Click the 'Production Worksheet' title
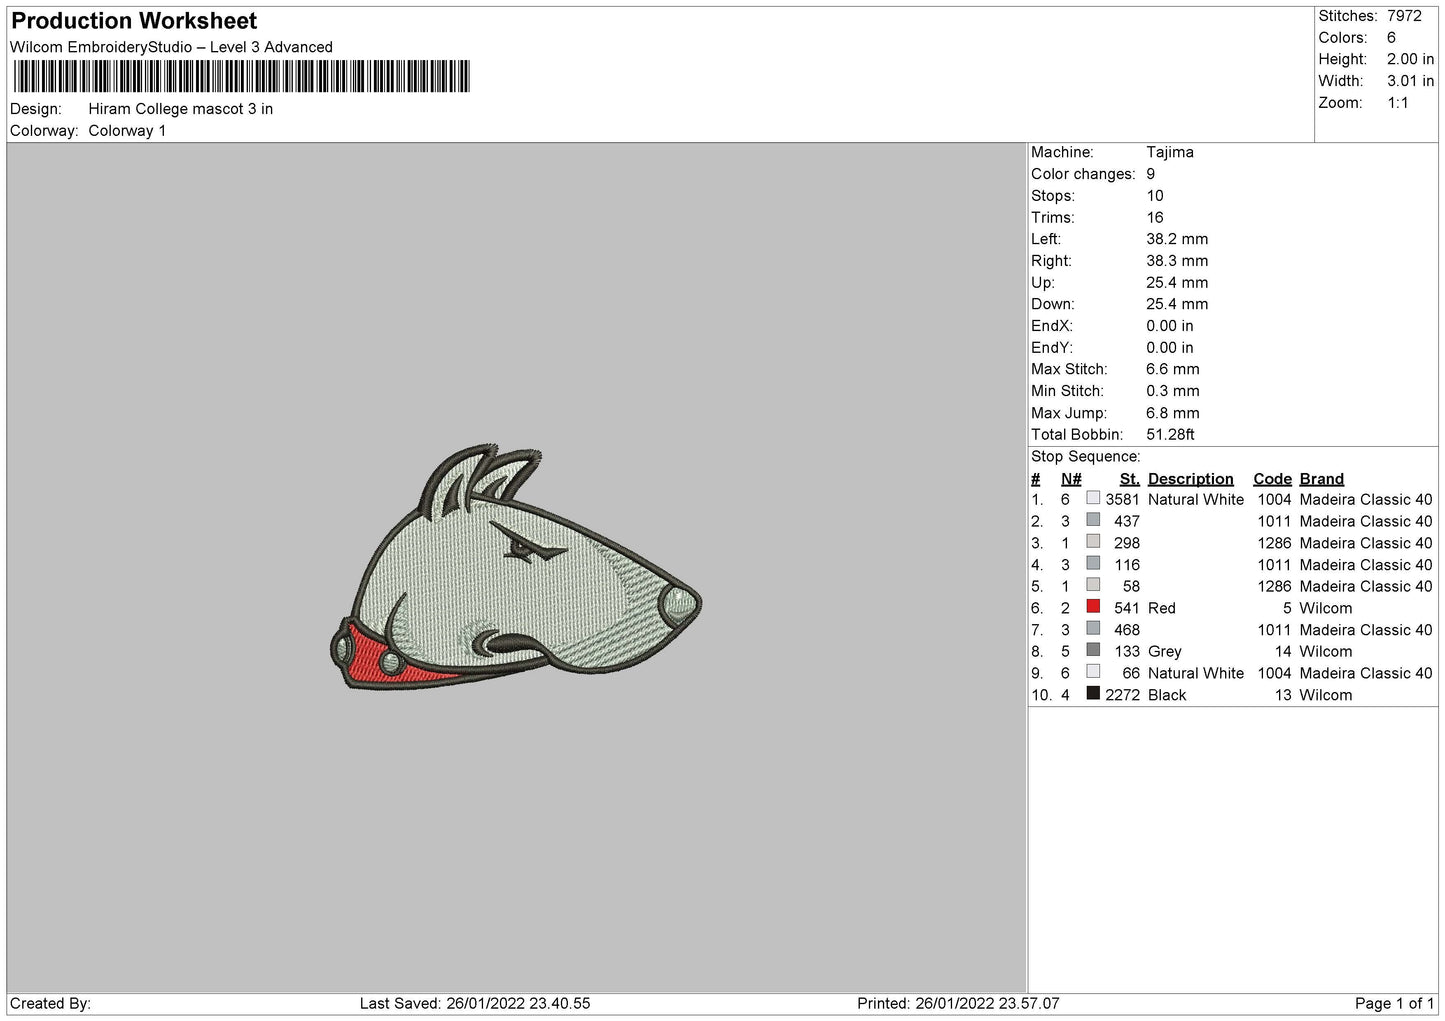 pos(134,21)
